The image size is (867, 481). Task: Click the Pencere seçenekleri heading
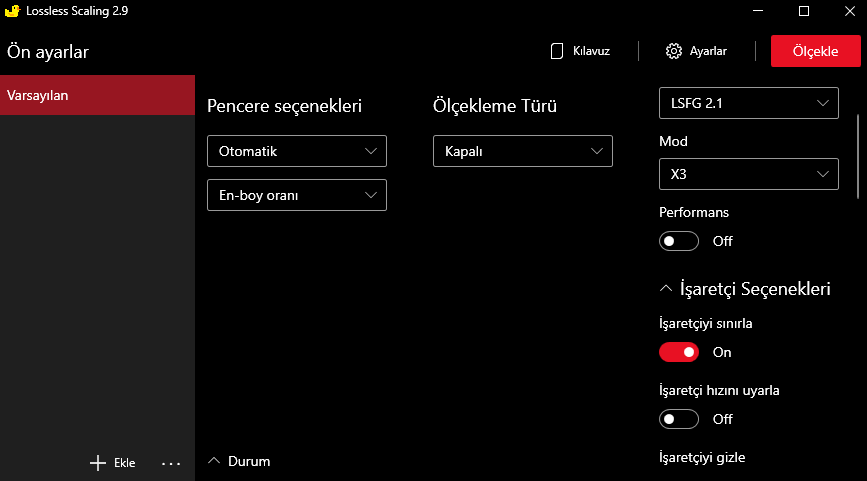coord(284,106)
